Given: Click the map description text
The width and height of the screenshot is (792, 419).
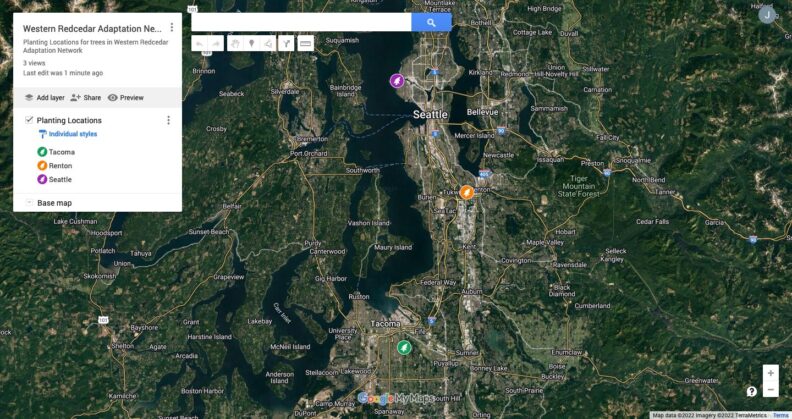Looking at the screenshot, I should pos(95,46).
